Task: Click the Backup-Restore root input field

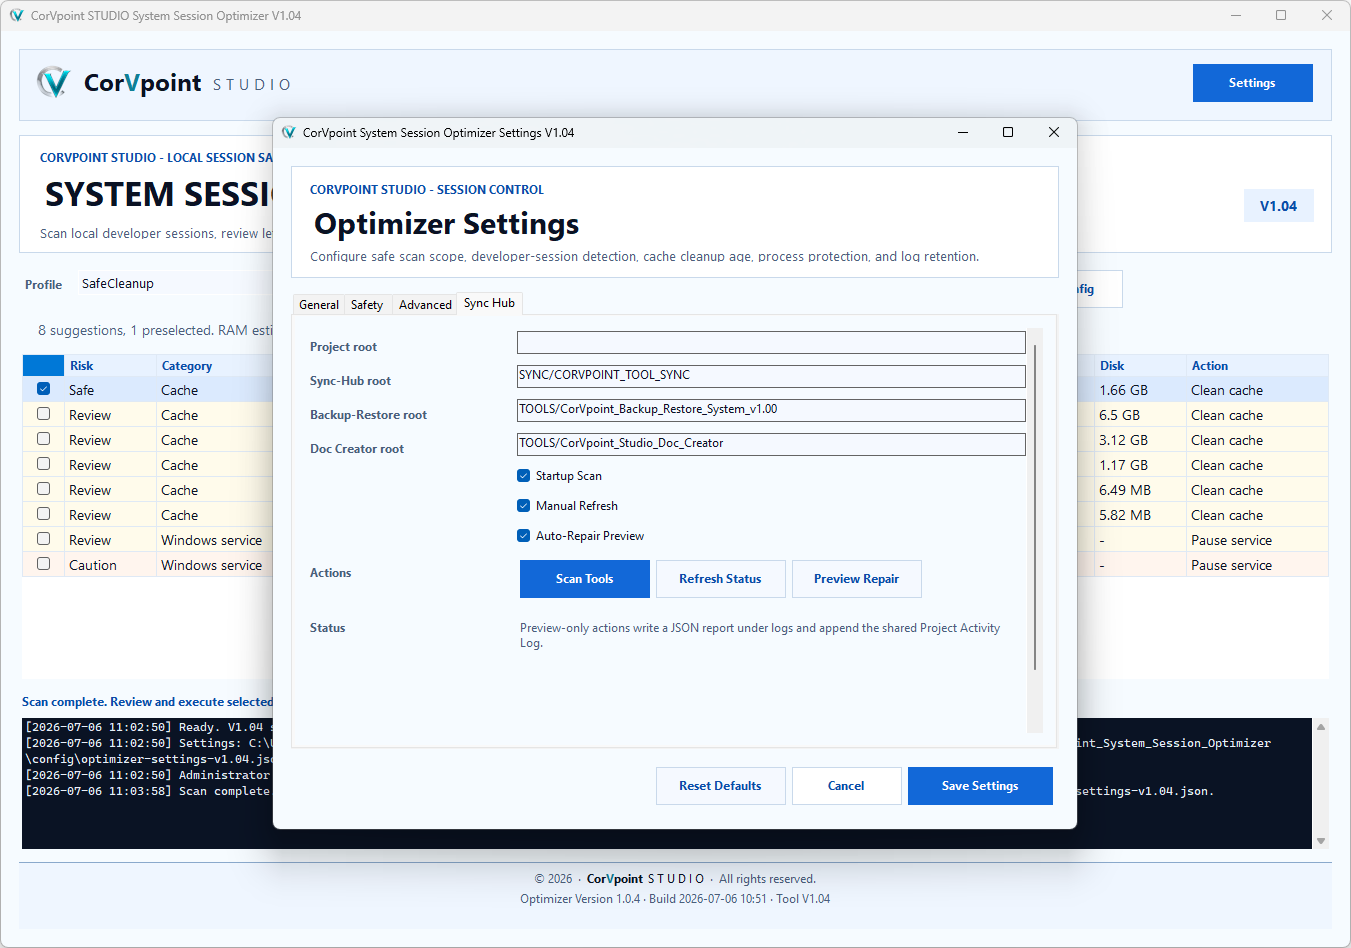Action: tap(771, 410)
